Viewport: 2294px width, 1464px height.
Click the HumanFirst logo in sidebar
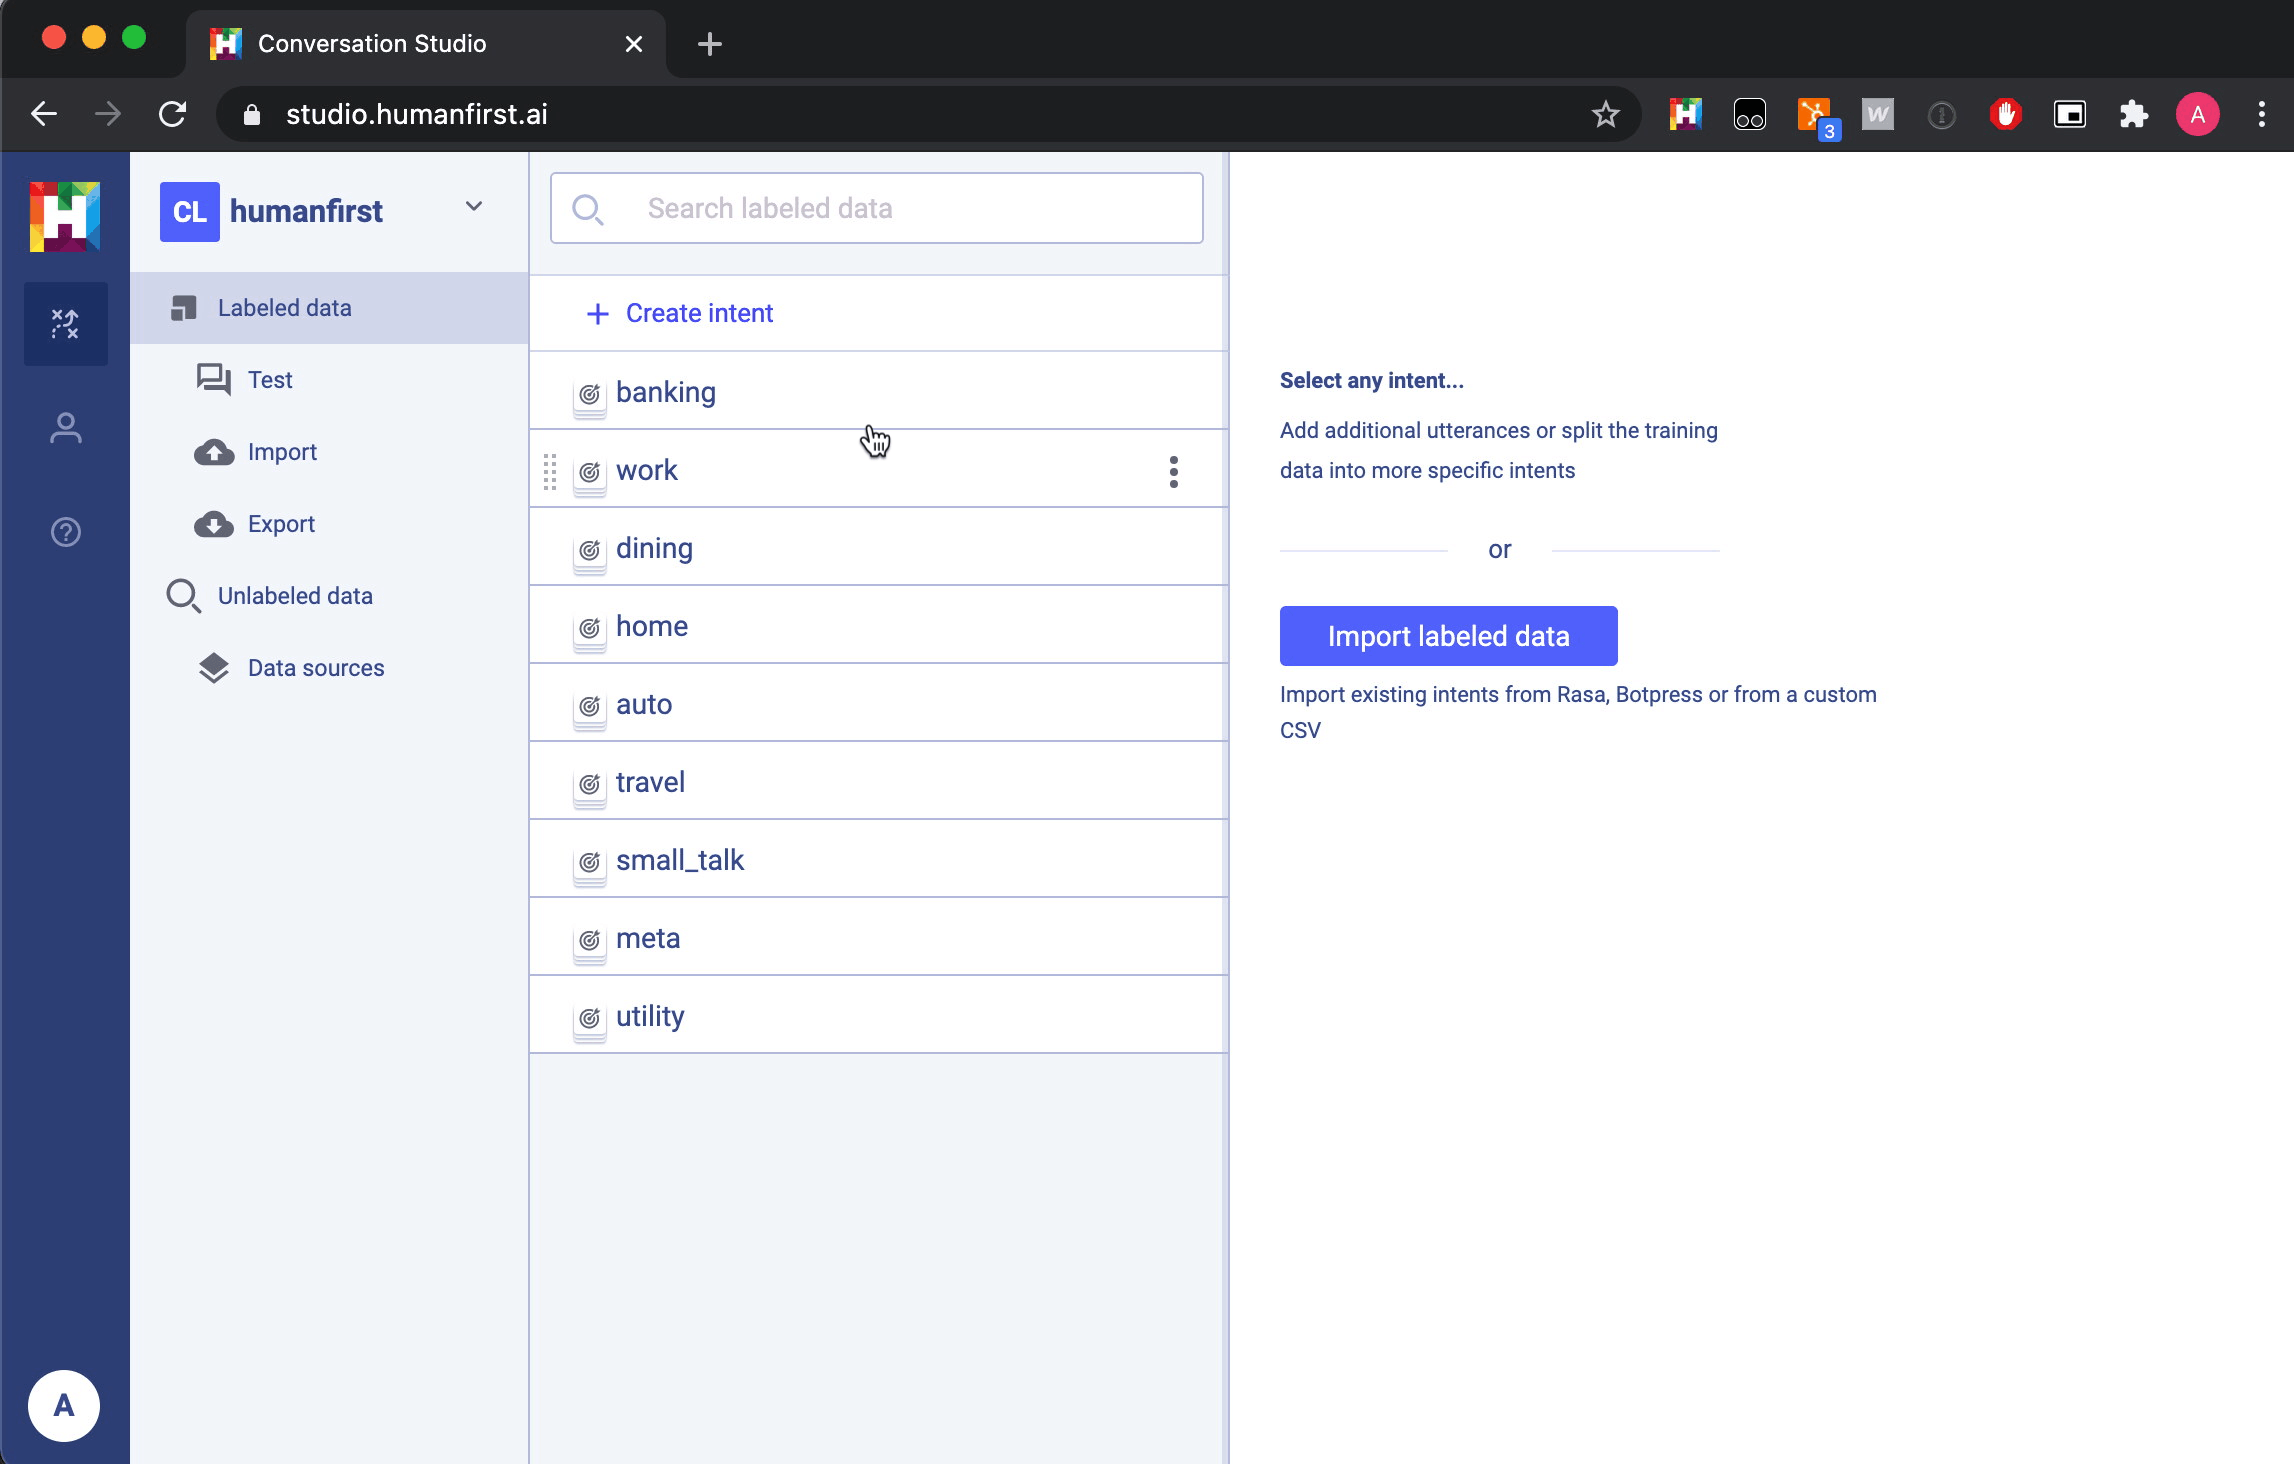click(x=65, y=216)
